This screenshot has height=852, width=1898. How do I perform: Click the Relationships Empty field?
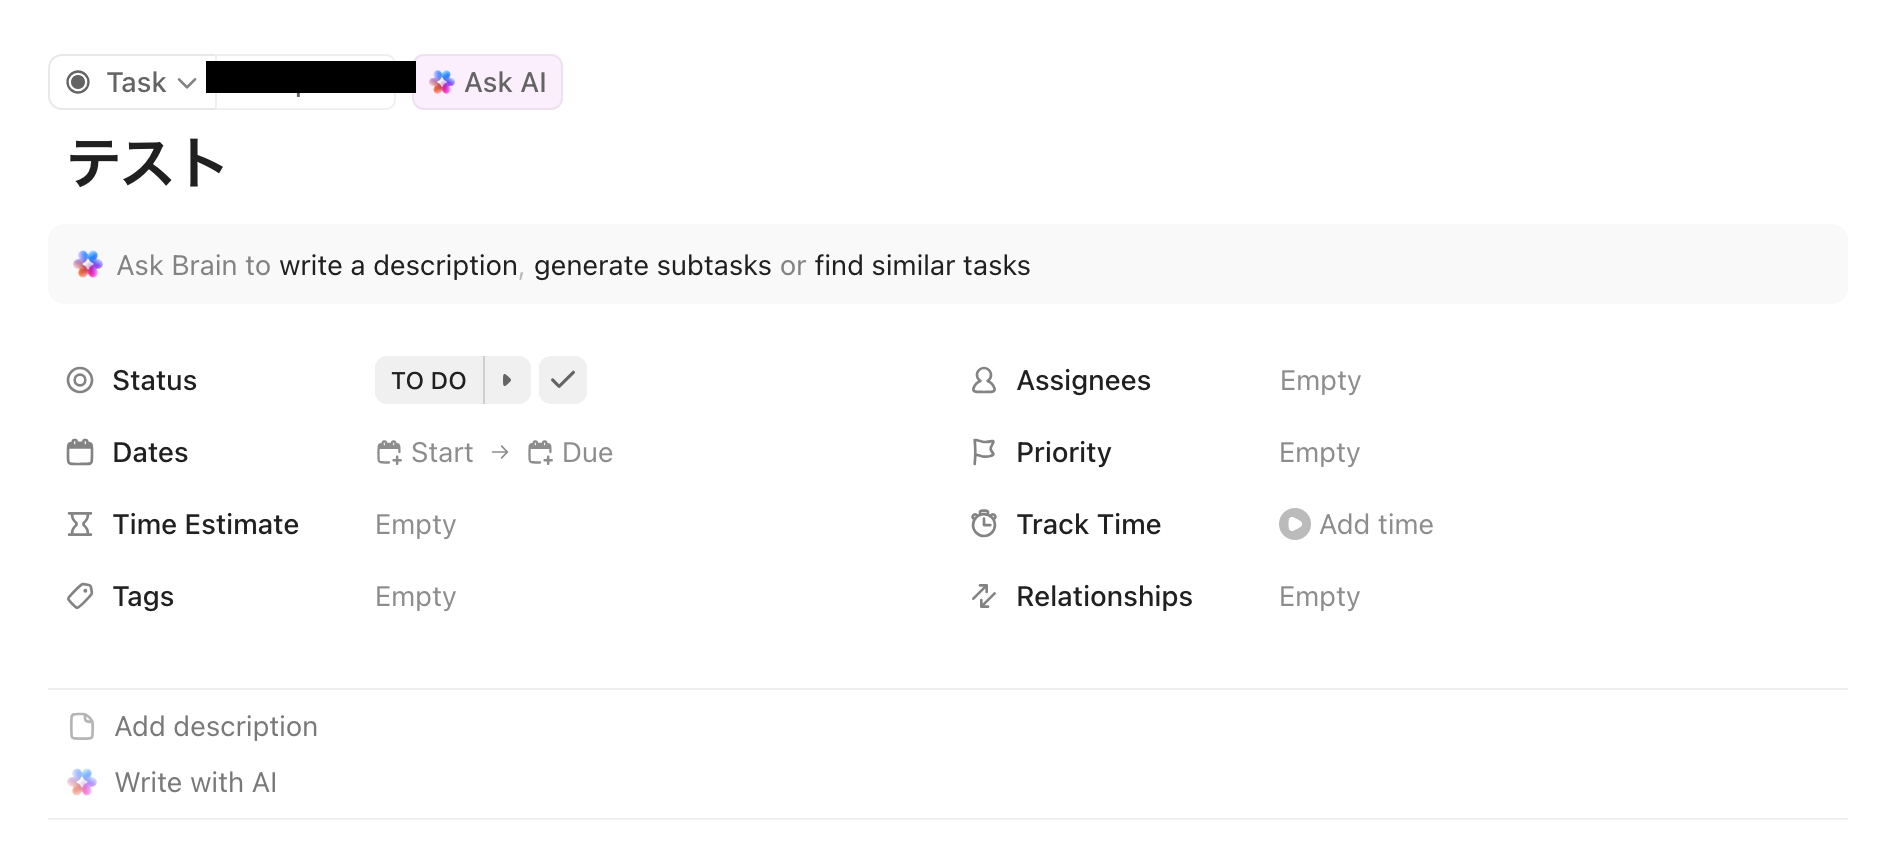1319,596
